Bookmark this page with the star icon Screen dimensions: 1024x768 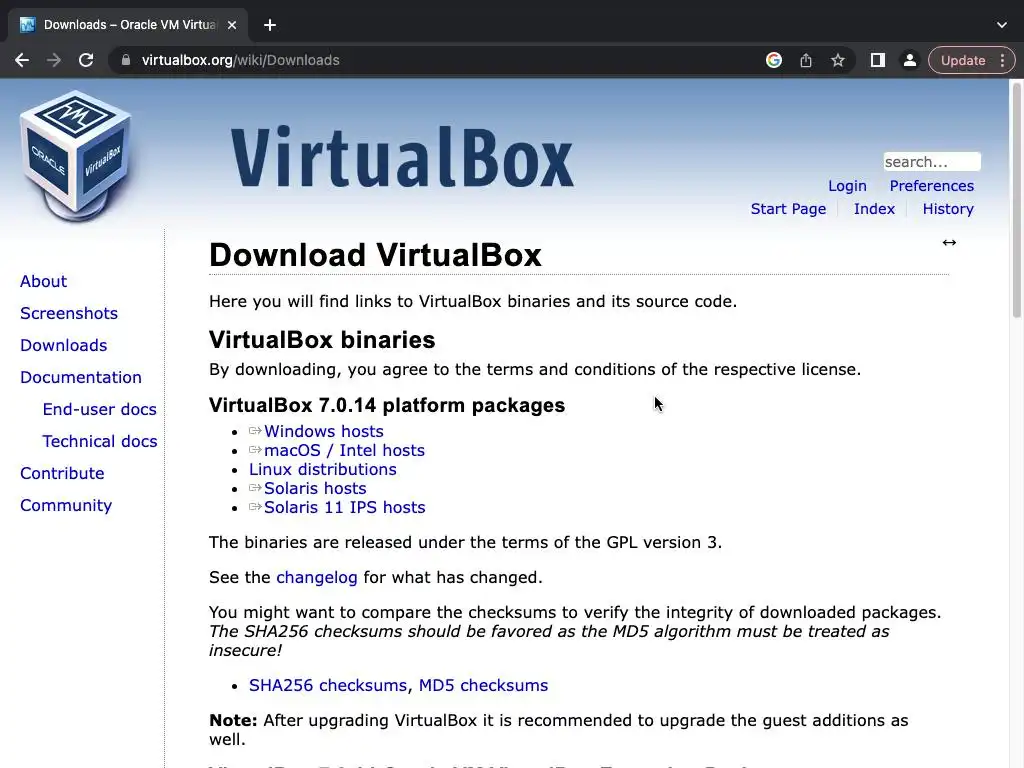coord(838,60)
